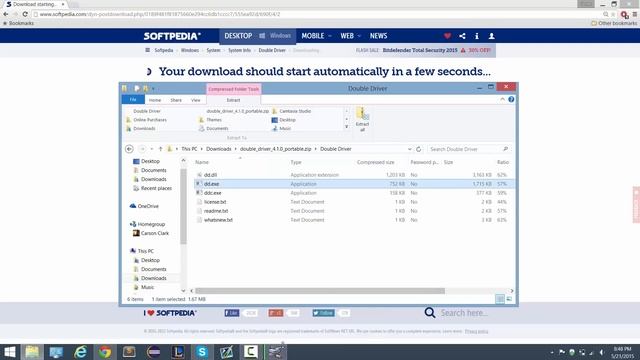Image resolution: width=640 pixels, height=360 pixels.
Task: Open the Explorer help question mark icon
Action: coord(511,100)
